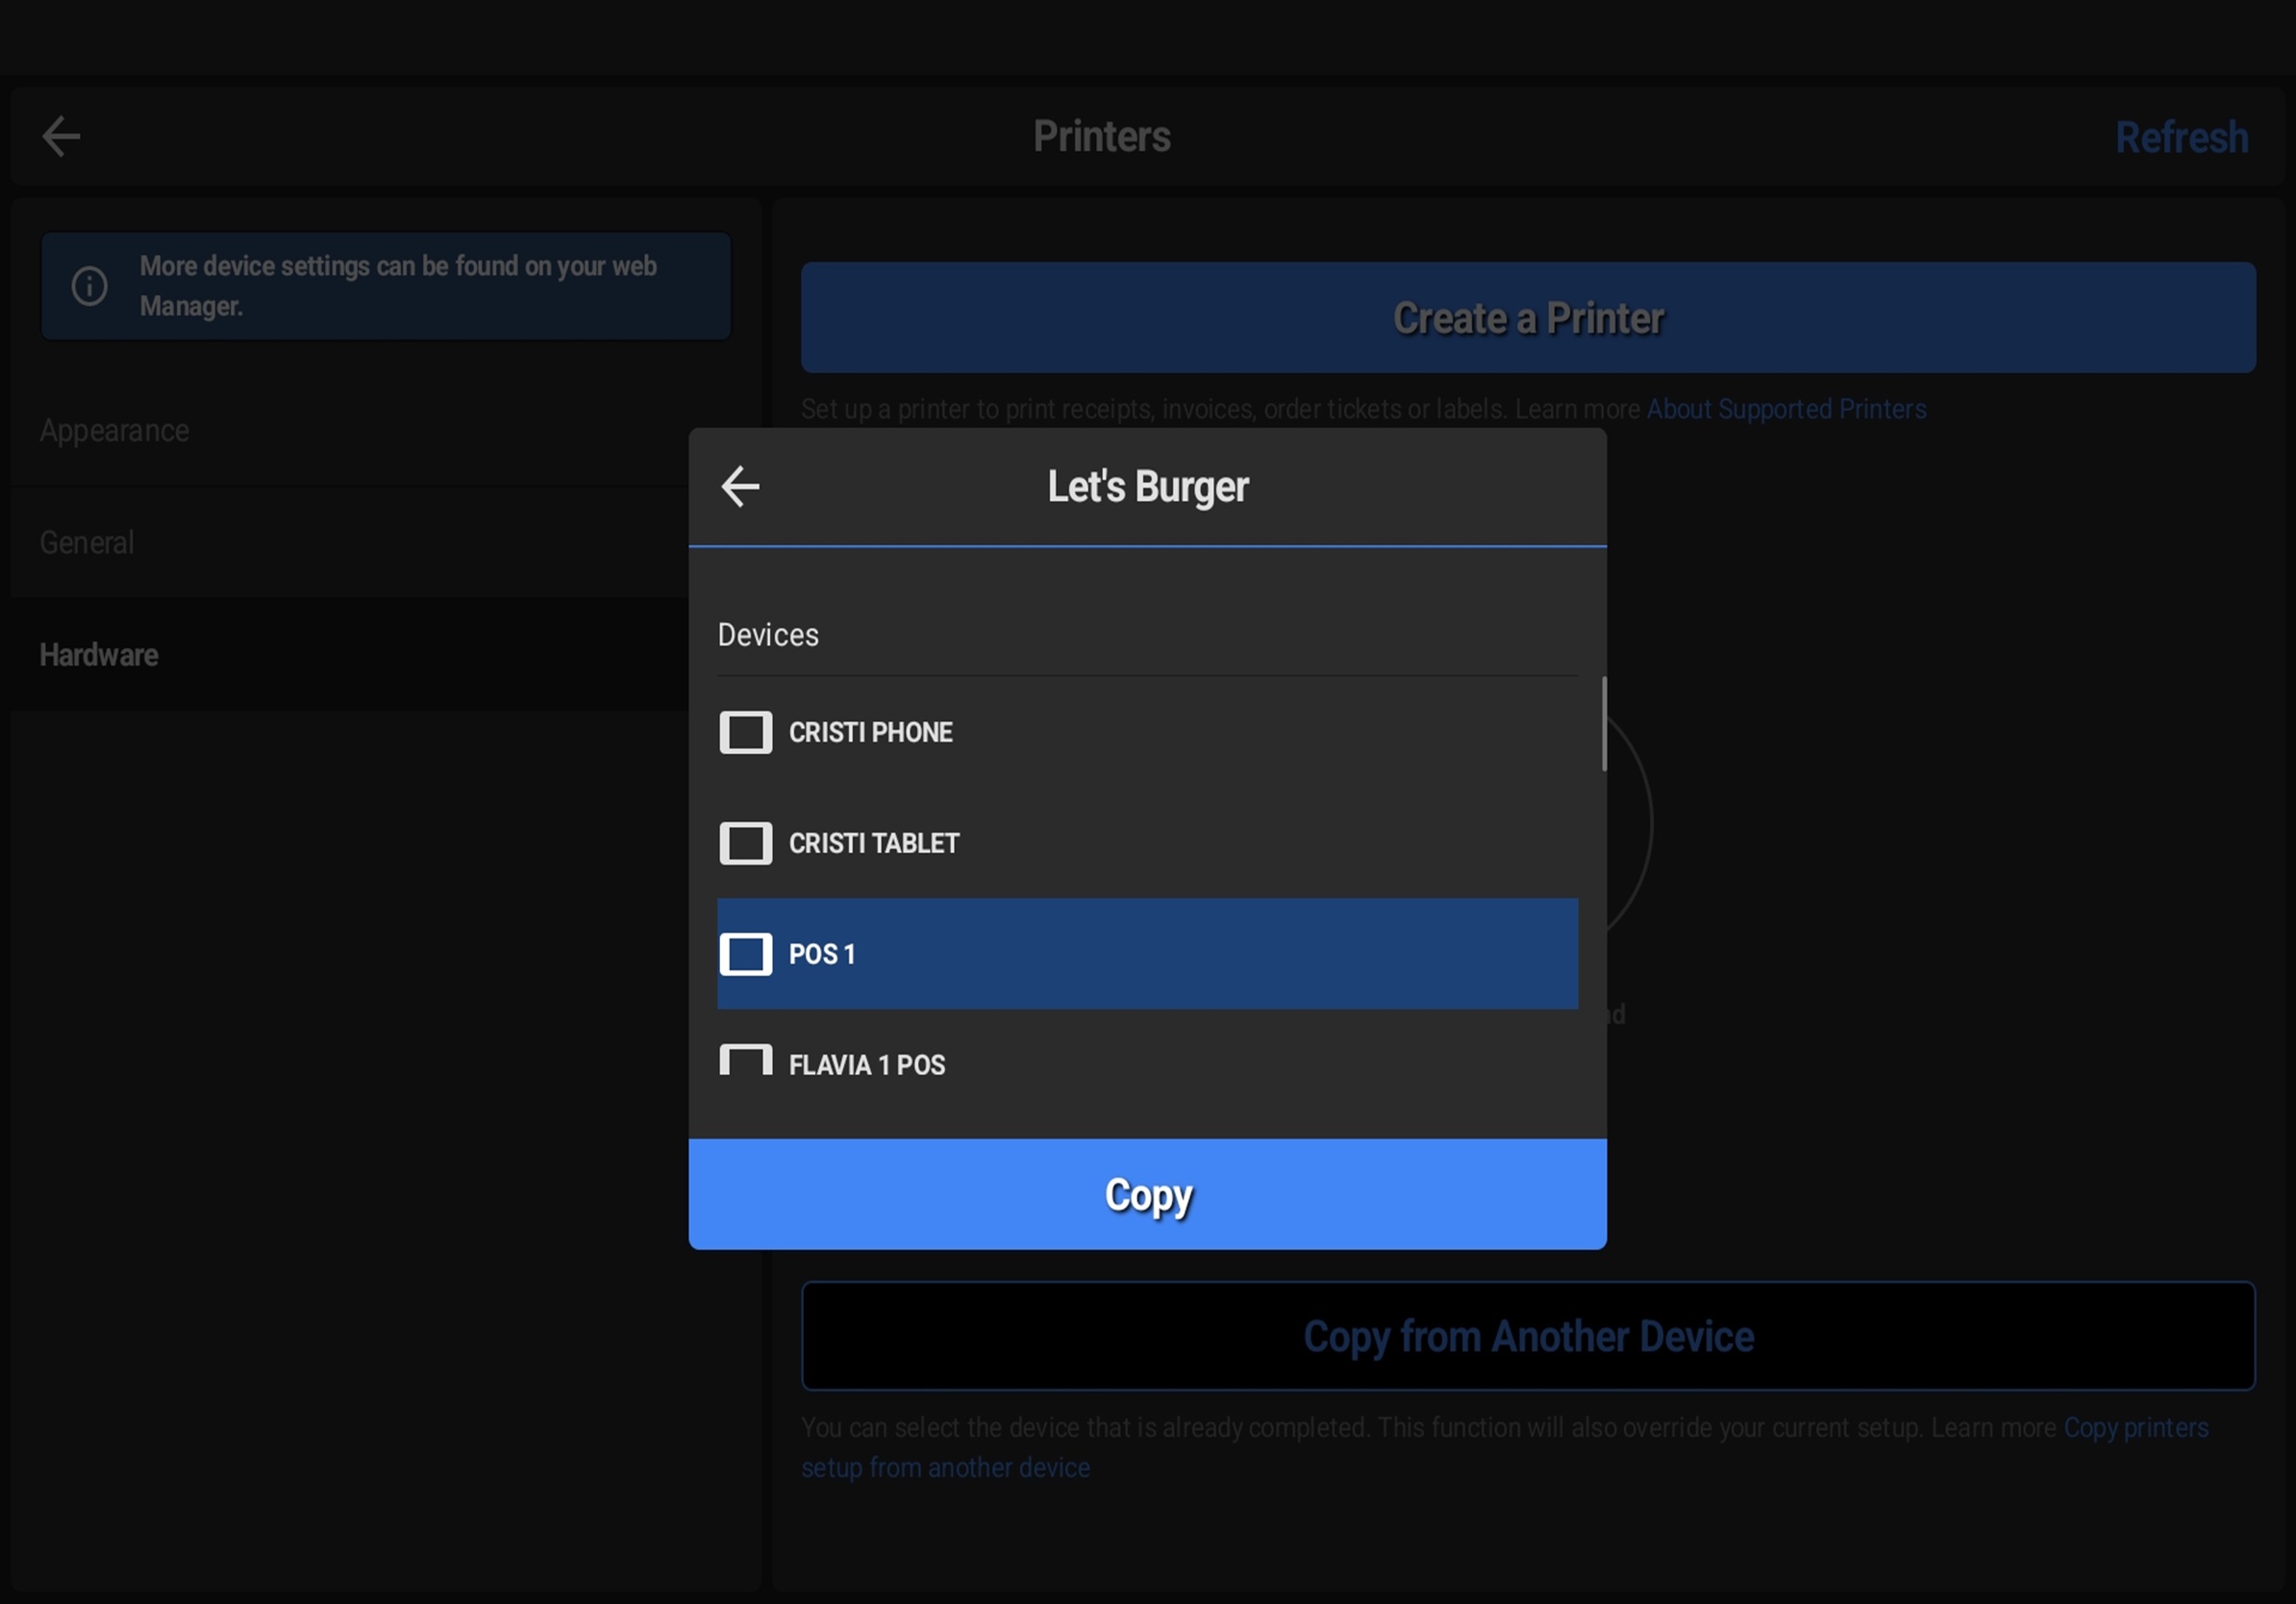Click Refresh in the top right corner

click(x=2181, y=137)
